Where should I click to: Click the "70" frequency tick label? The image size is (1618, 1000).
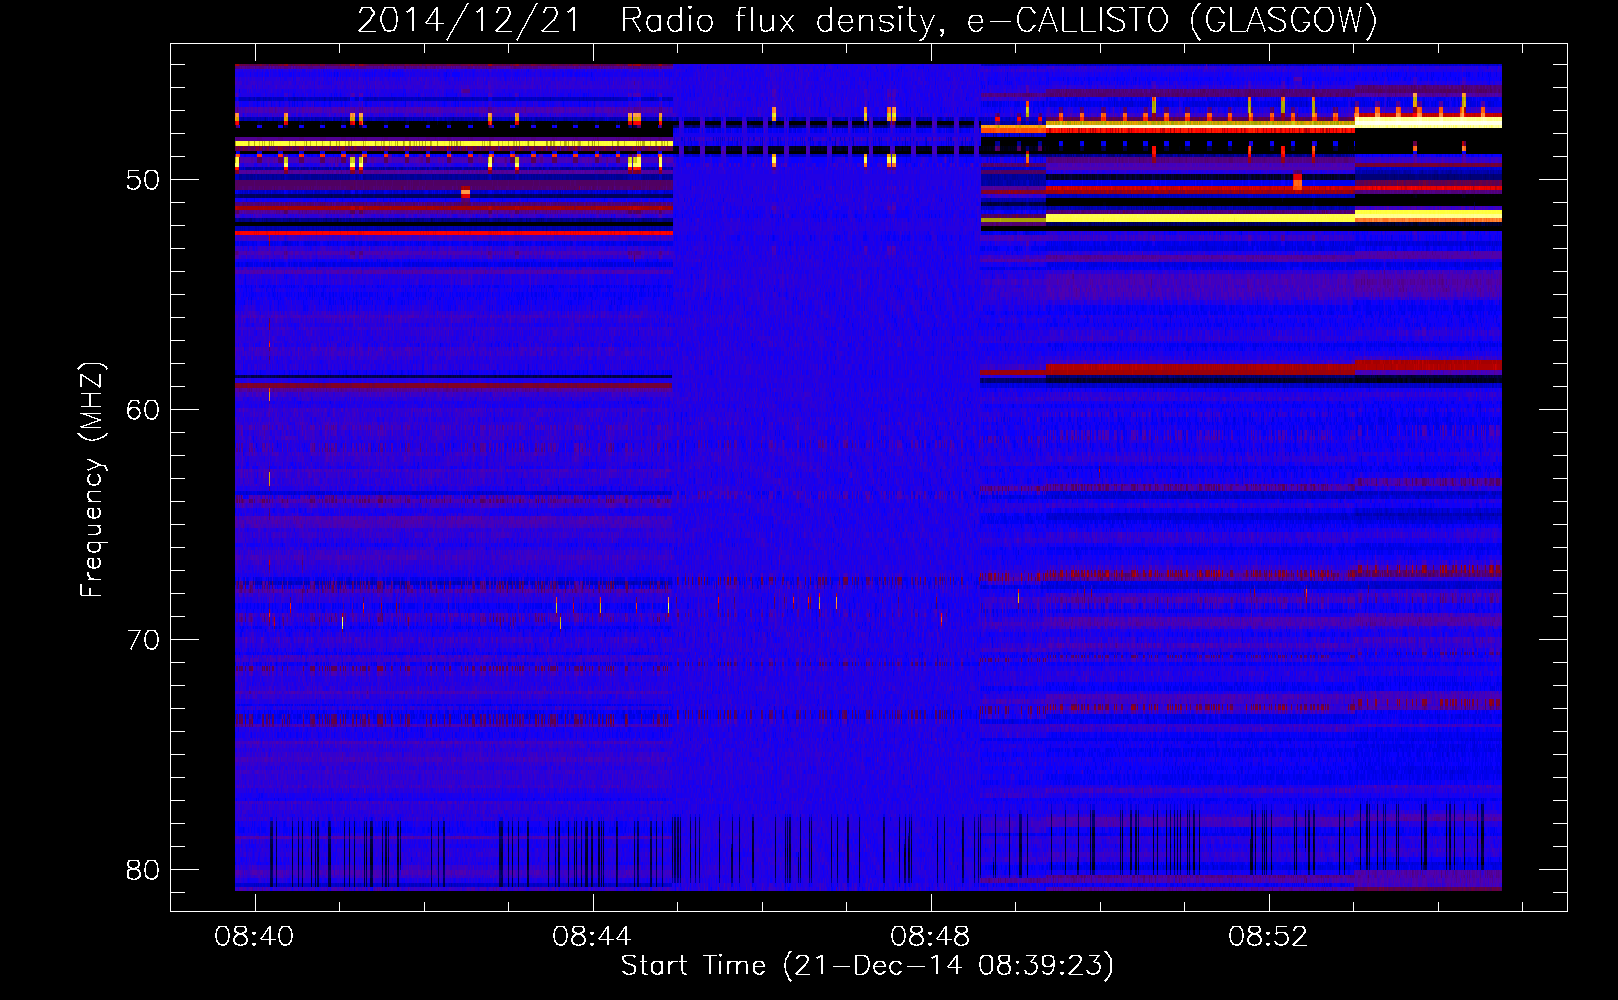coord(143,640)
